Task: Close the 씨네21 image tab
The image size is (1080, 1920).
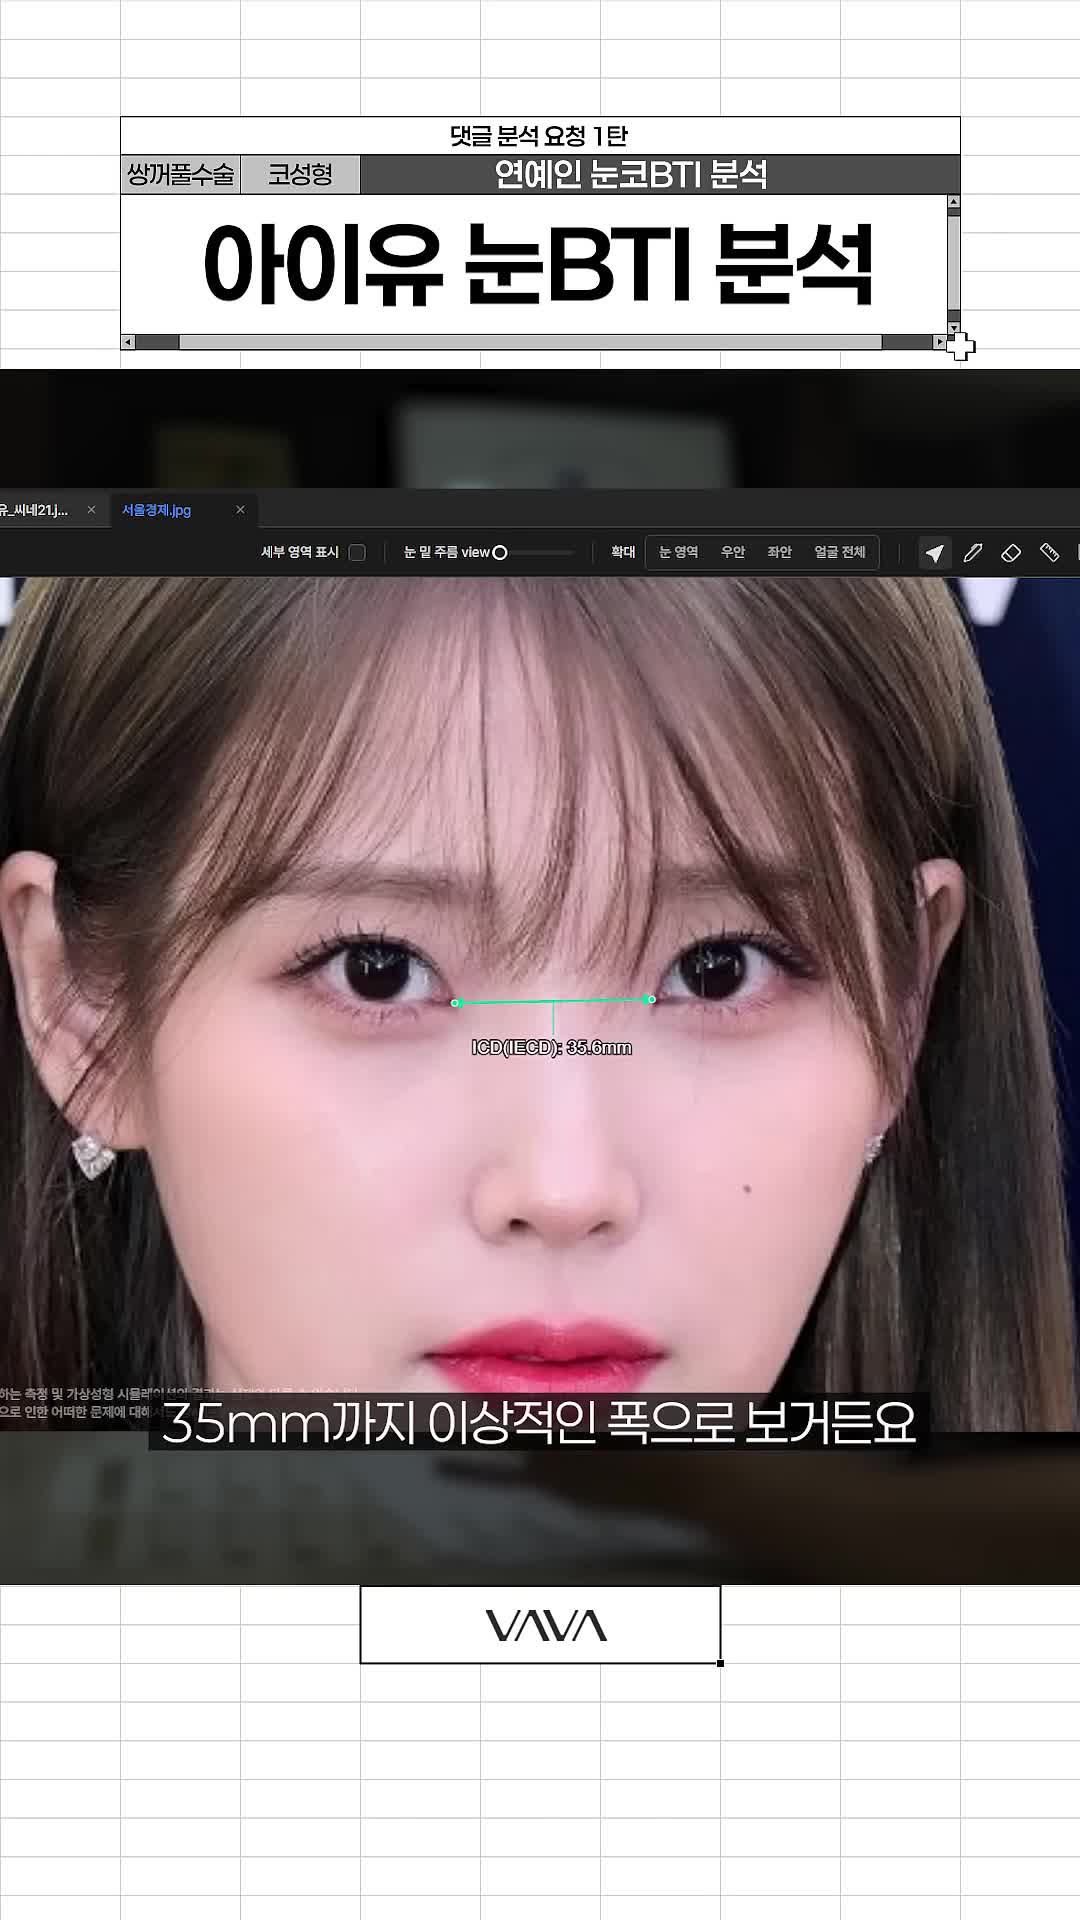Action: [91, 510]
